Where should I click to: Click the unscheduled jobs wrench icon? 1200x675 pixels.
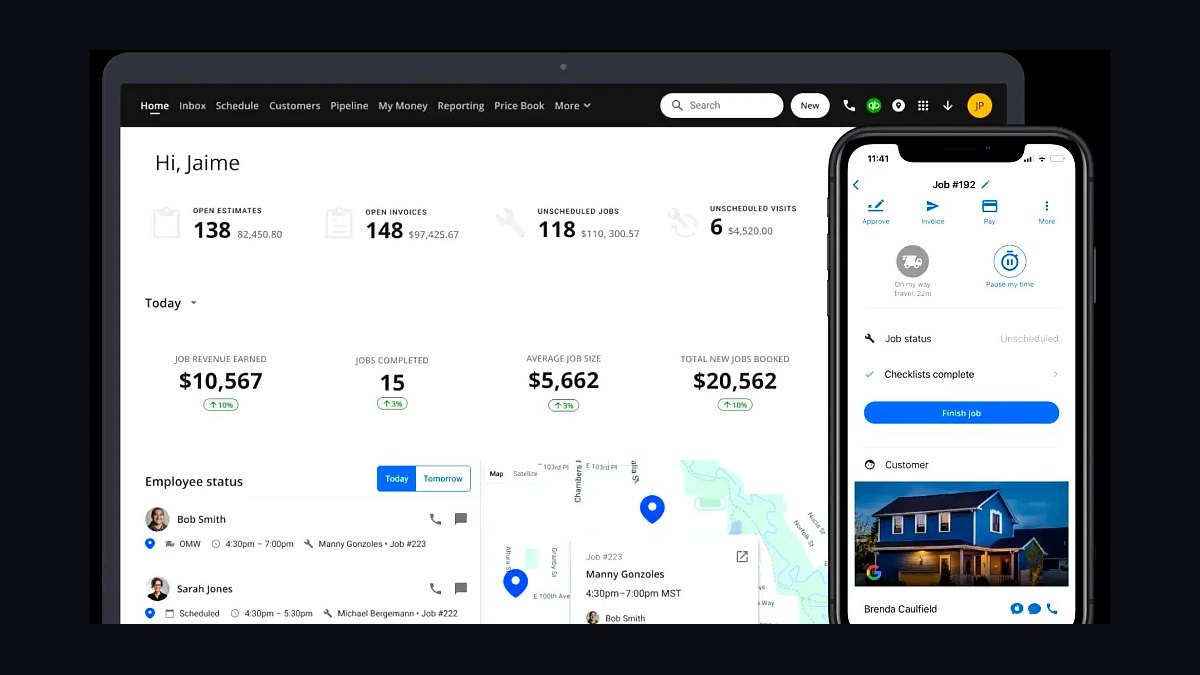[511, 222]
